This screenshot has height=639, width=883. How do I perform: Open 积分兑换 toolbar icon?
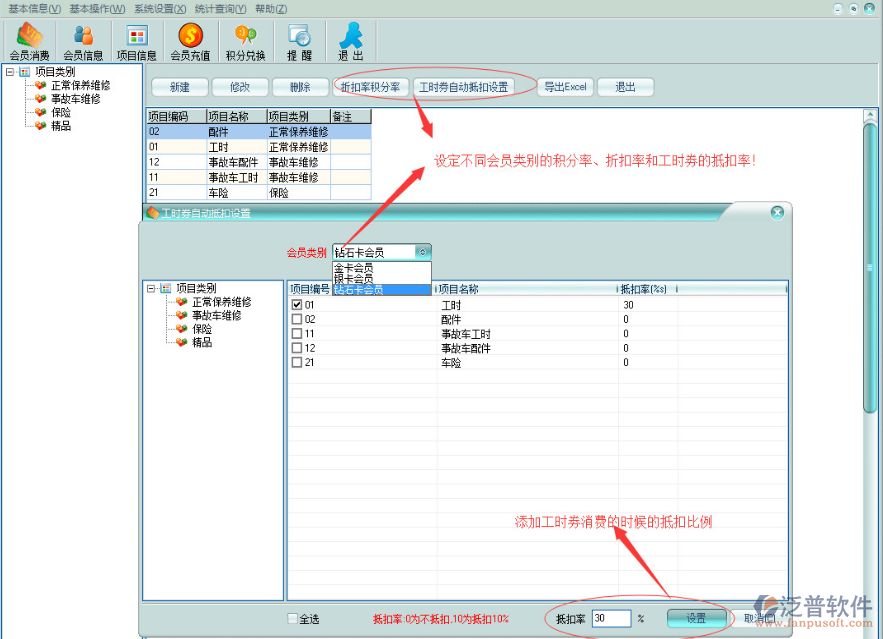click(245, 42)
